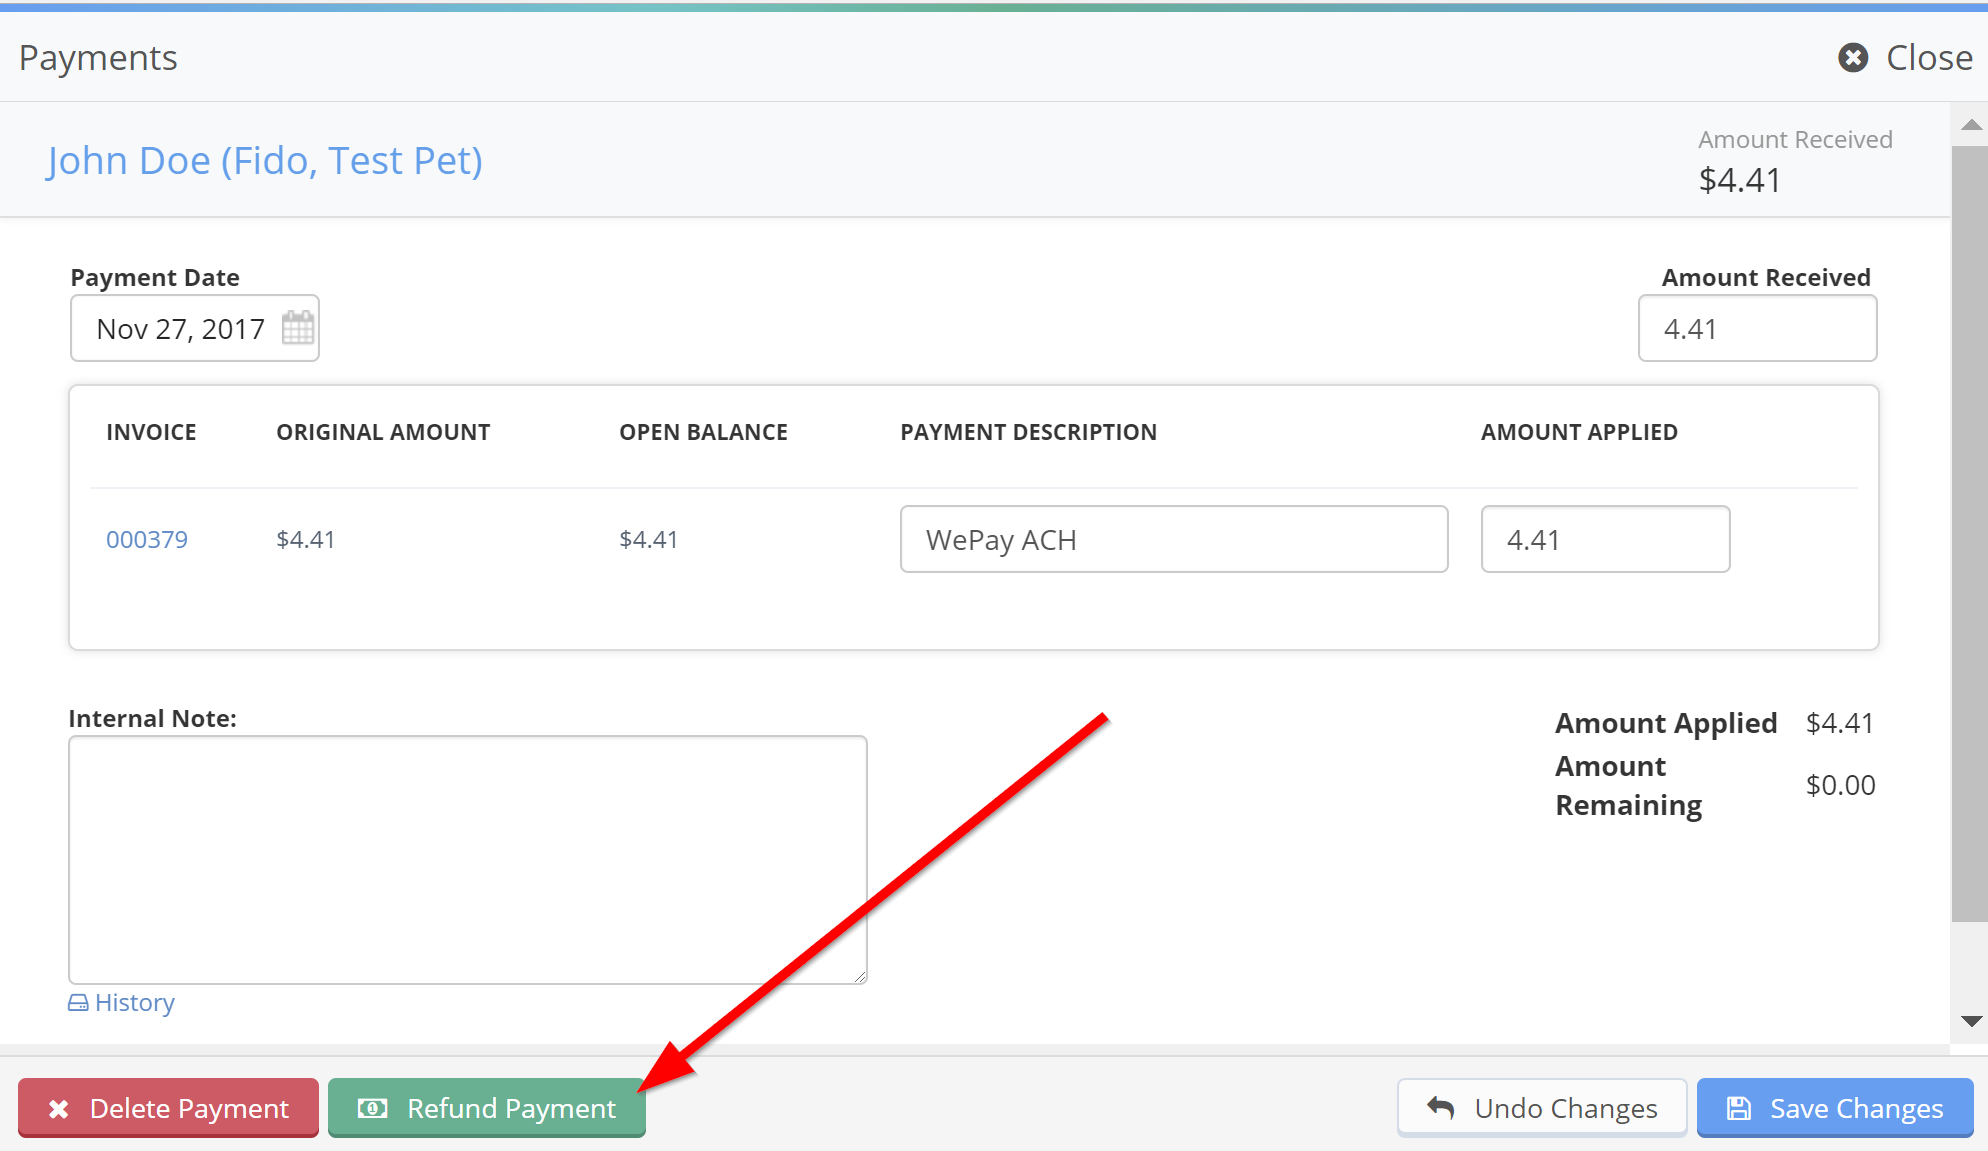Focus the Payment Date field
Viewport: 1988px width, 1151px height.
(x=195, y=328)
